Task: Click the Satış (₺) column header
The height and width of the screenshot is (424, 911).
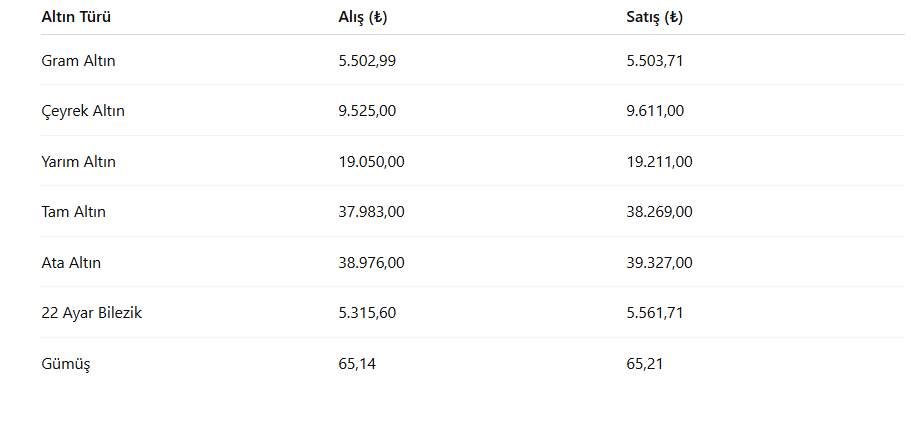Action: click(654, 17)
